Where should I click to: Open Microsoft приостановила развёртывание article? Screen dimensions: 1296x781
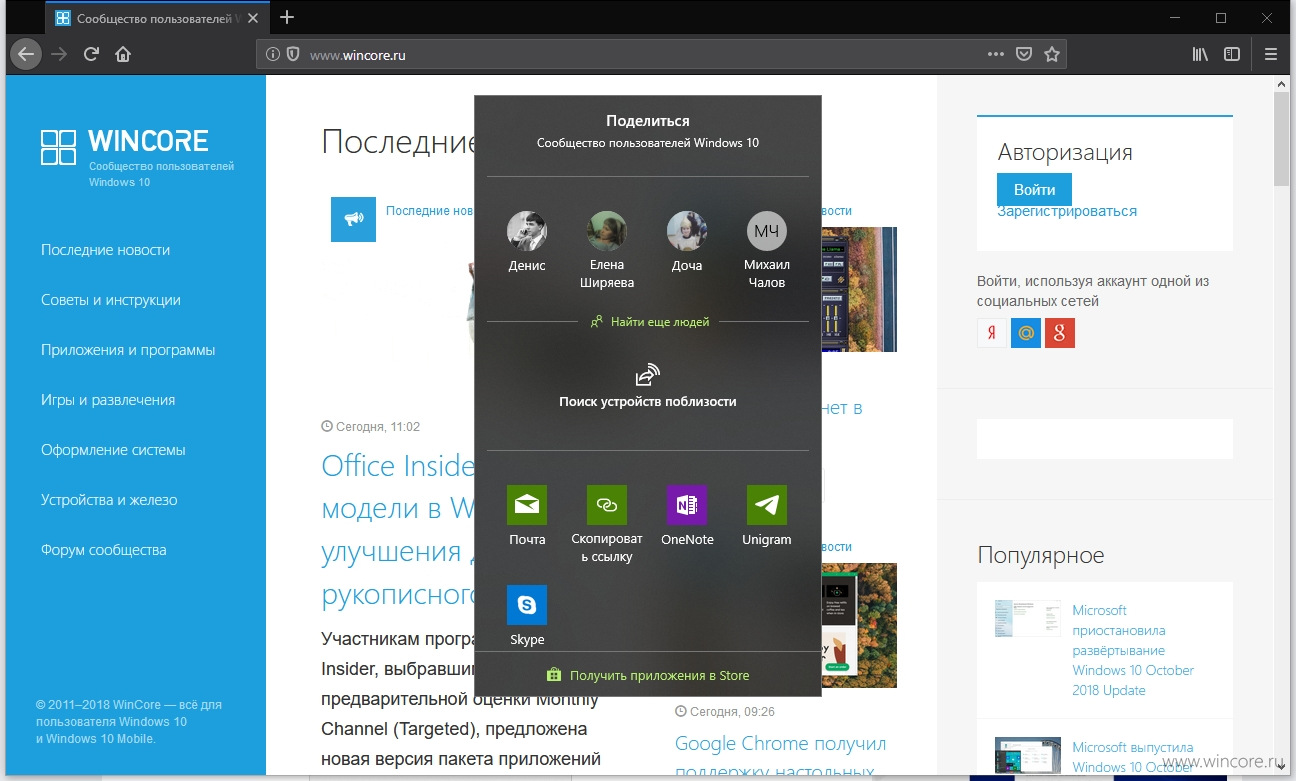coord(1133,650)
